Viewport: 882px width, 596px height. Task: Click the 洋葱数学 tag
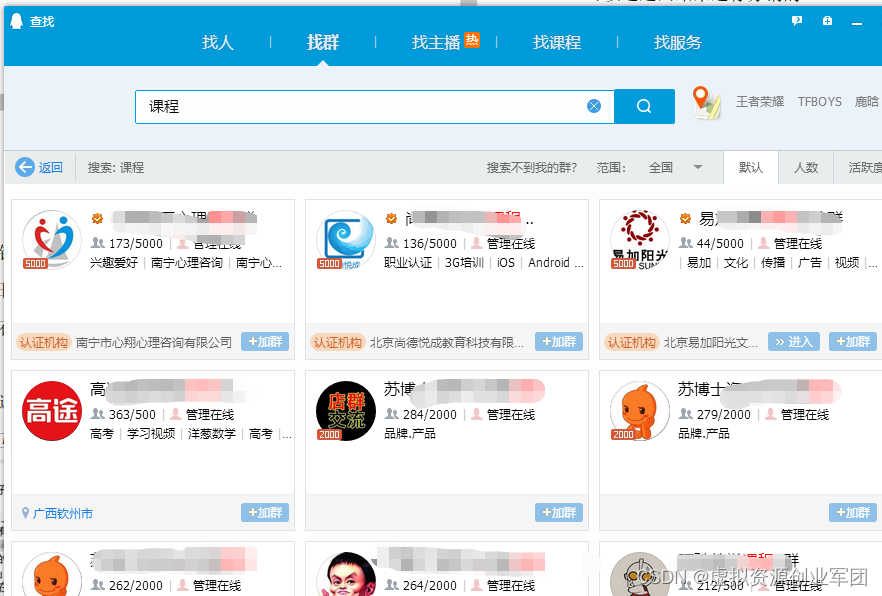click(212, 434)
